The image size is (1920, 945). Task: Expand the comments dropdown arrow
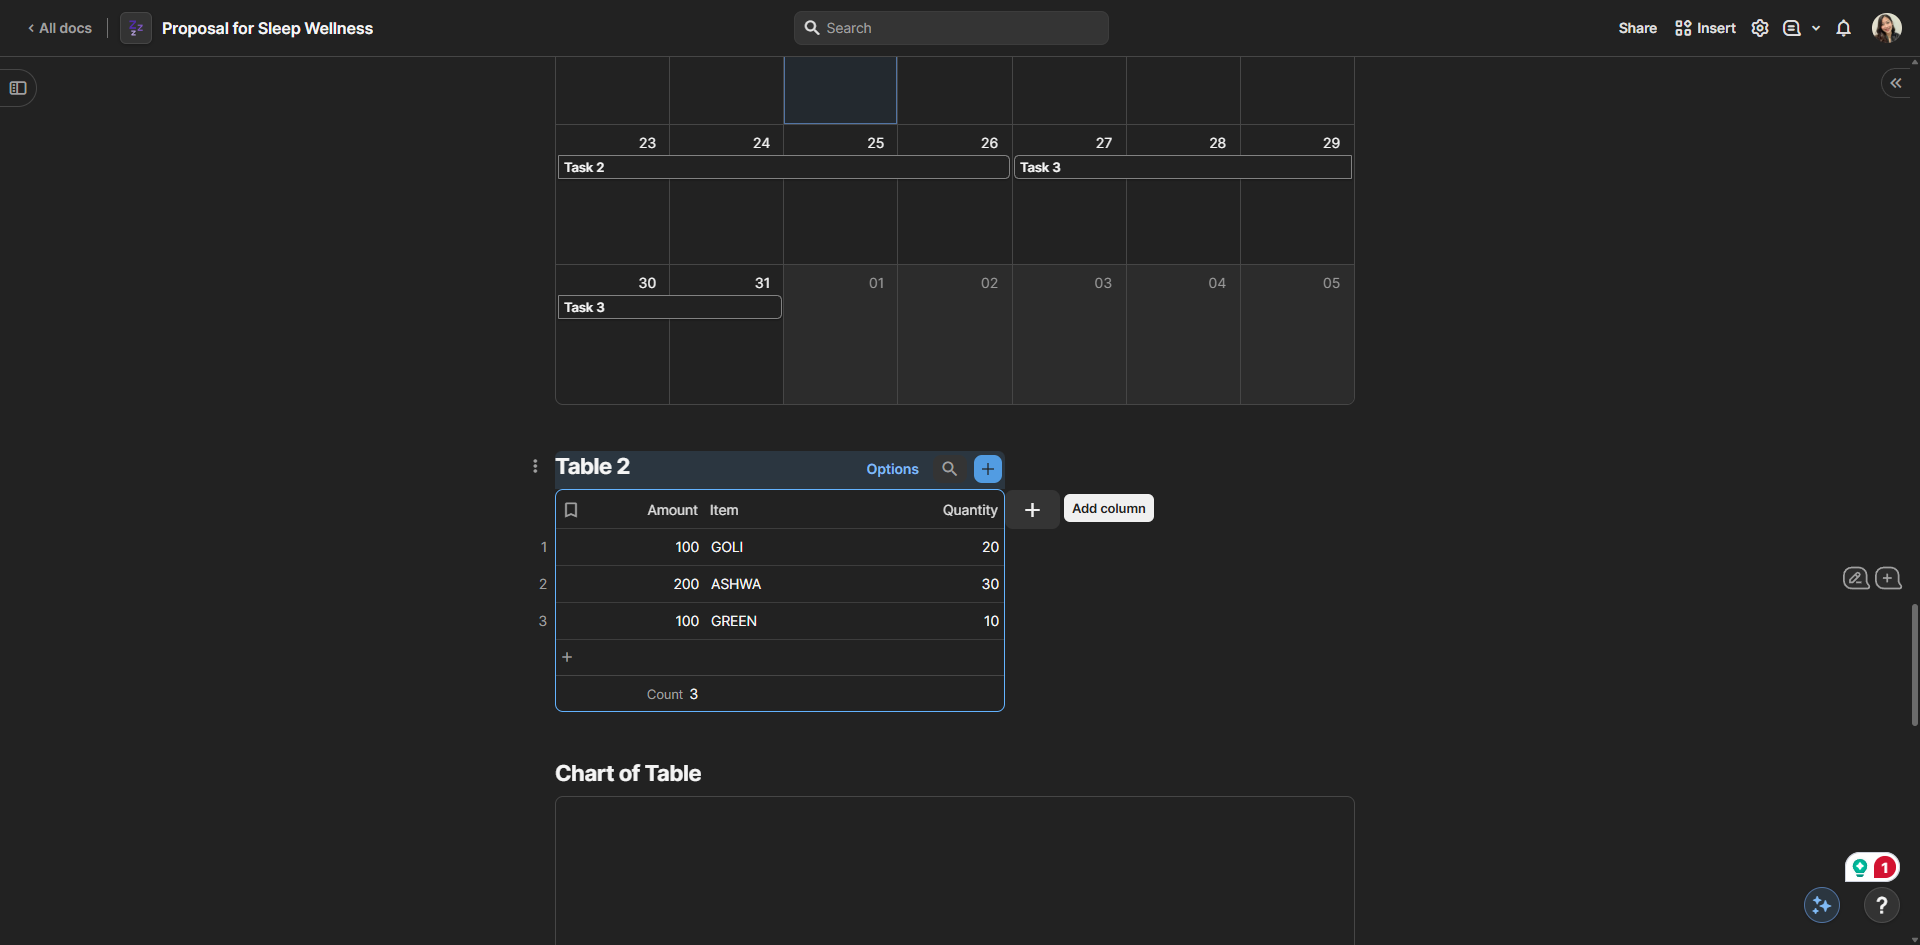tap(1816, 28)
